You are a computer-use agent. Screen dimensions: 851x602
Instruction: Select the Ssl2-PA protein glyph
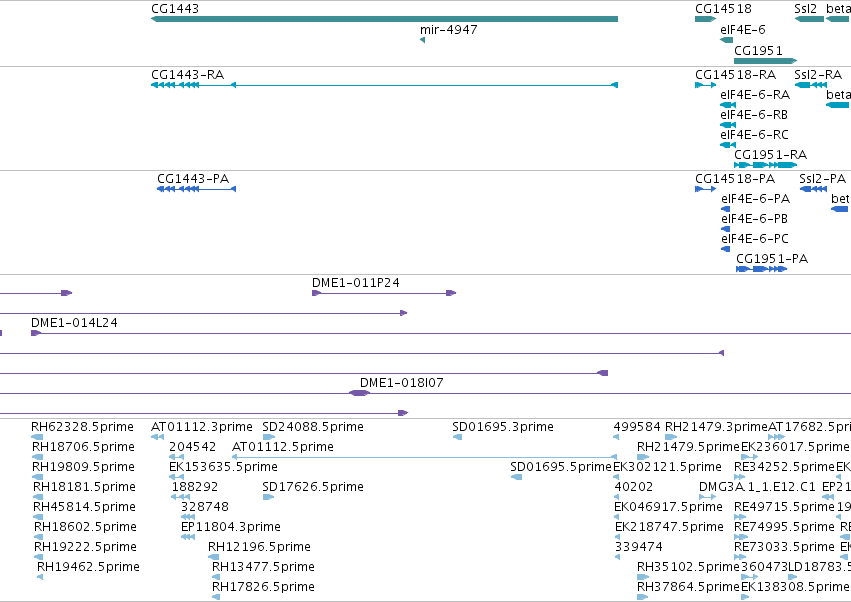(814, 189)
